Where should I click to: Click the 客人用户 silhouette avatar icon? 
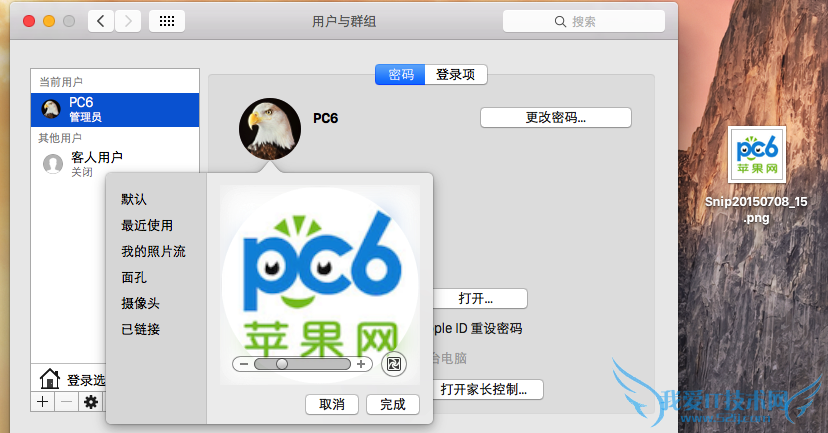click(x=53, y=164)
